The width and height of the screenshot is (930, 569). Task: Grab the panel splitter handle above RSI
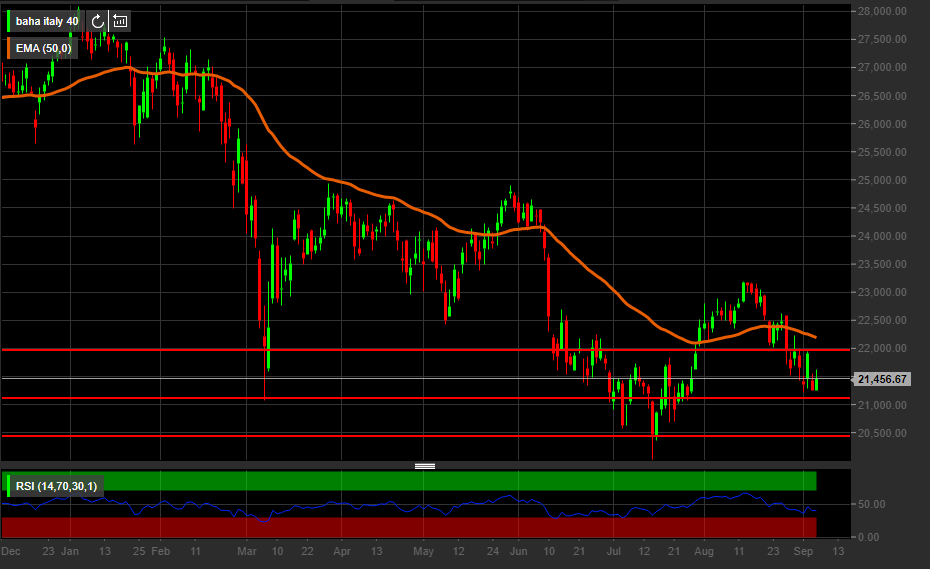coord(425,466)
